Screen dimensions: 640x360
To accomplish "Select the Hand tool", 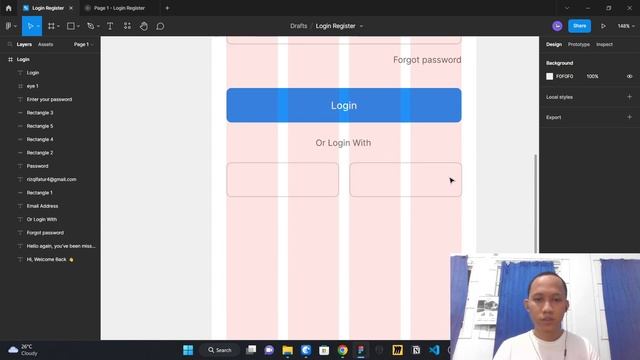I will (x=144, y=26).
